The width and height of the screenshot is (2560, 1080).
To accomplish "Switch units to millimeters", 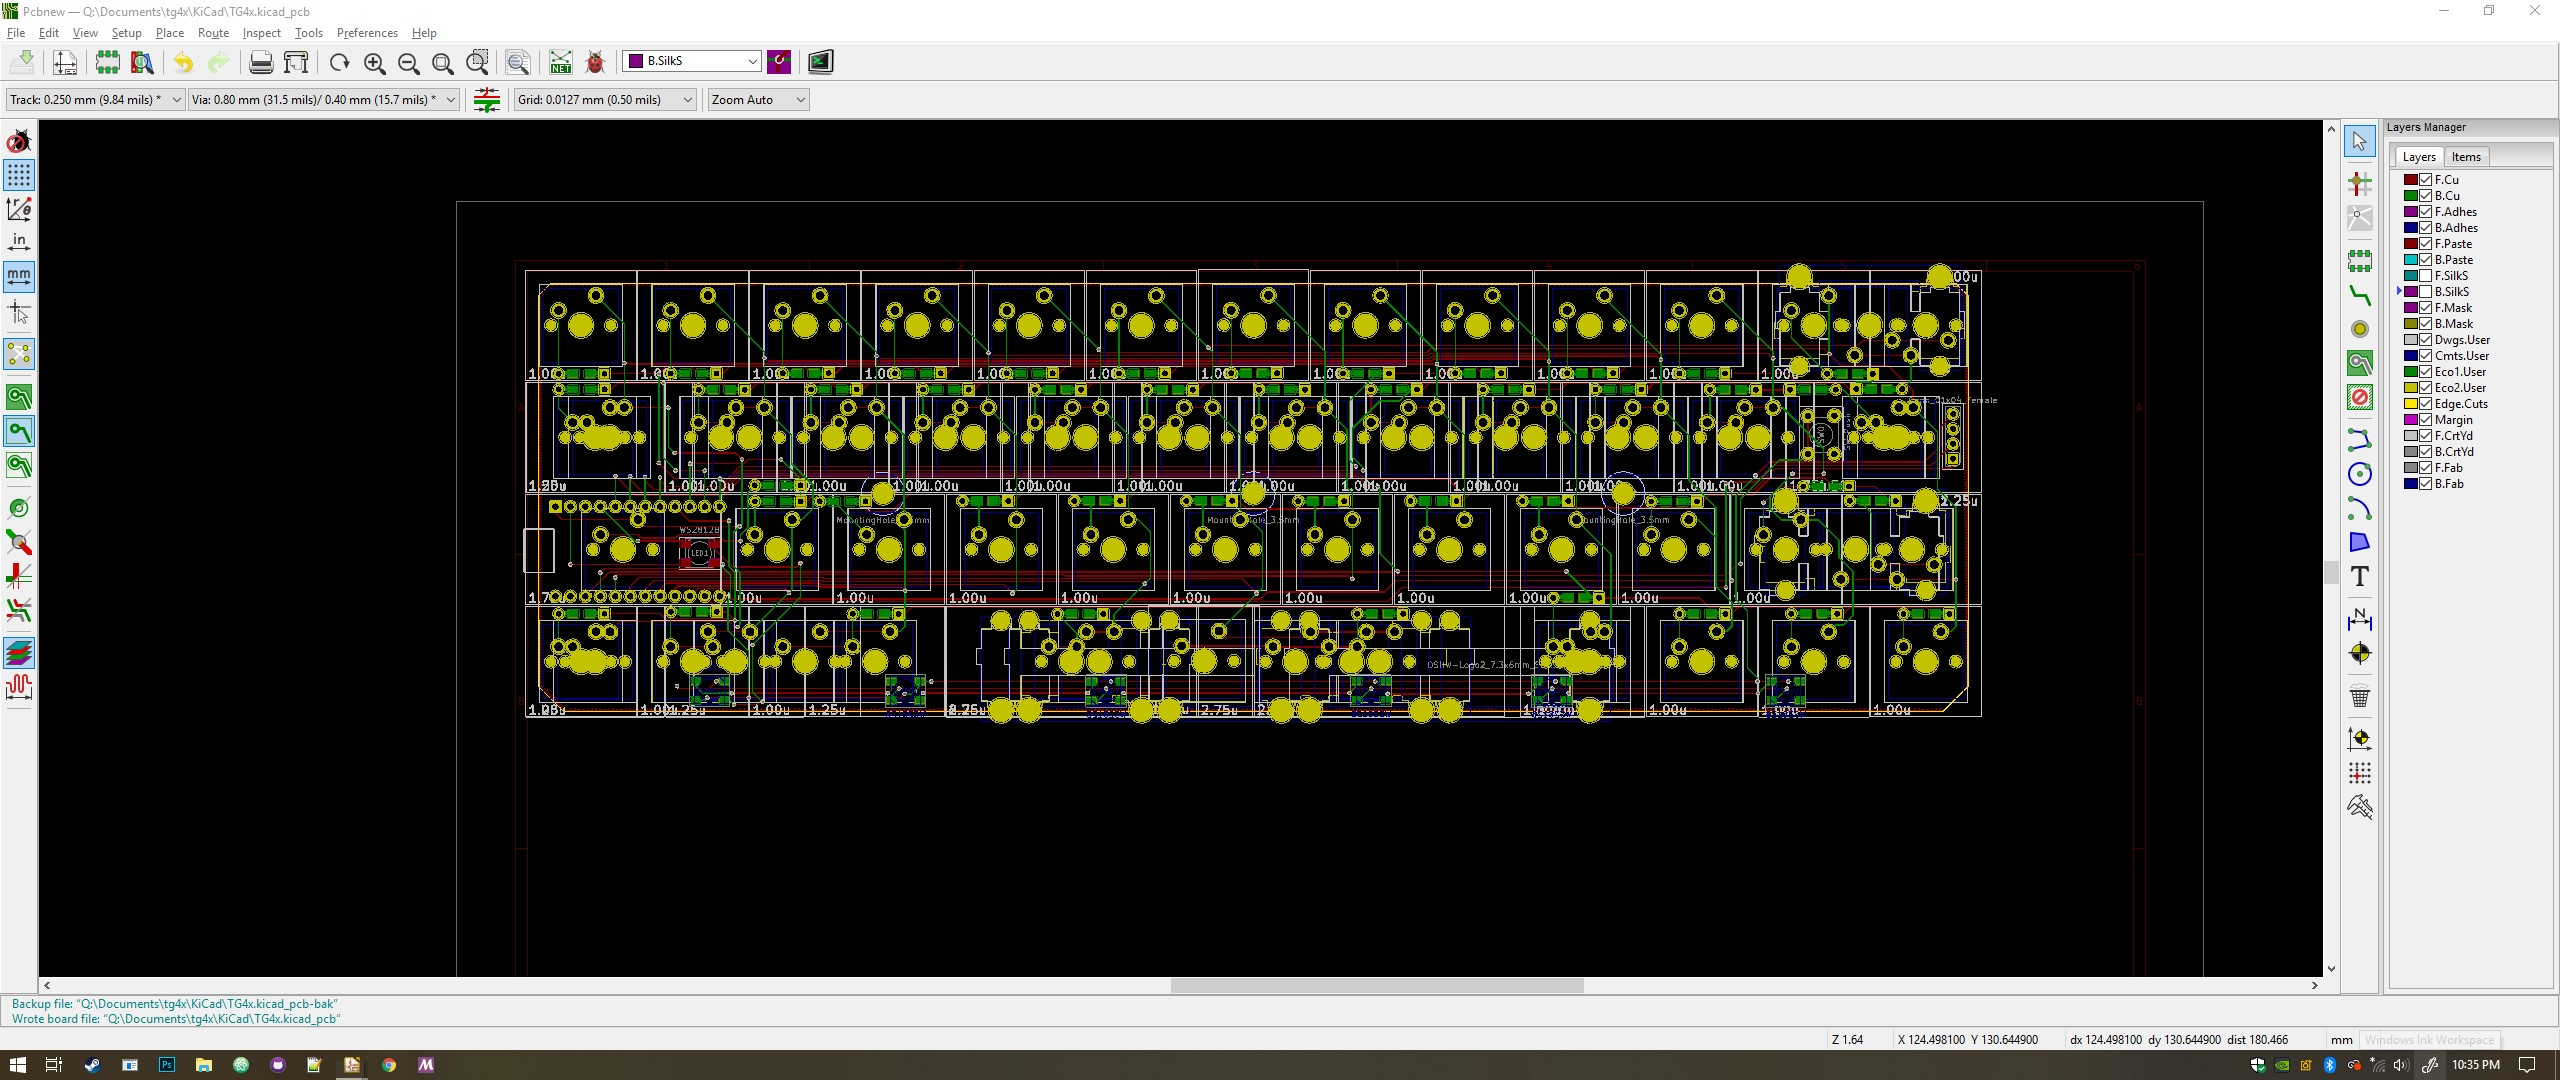I will [19, 276].
